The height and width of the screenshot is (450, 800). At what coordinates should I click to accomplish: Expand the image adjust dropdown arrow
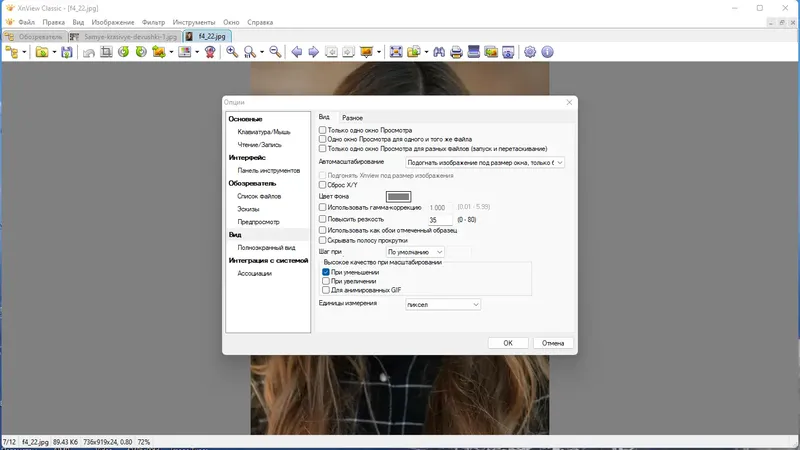tap(197, 52)
